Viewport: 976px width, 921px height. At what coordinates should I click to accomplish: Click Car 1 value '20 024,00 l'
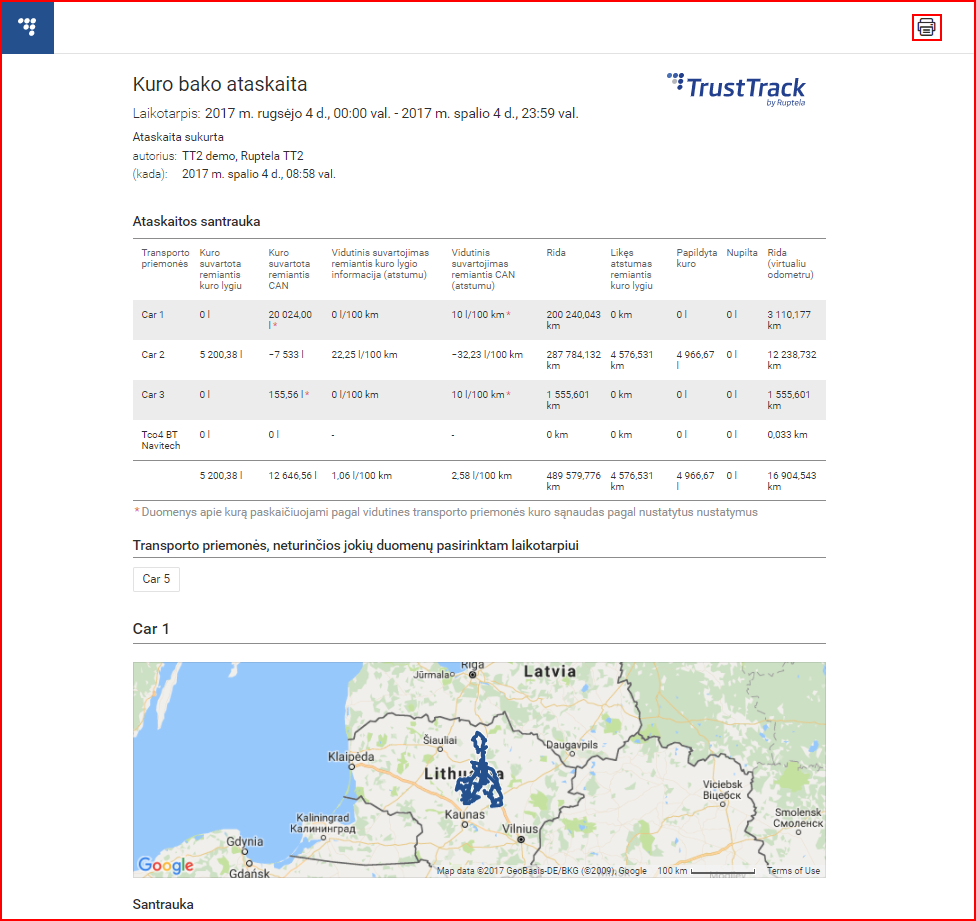pos(290,320)
